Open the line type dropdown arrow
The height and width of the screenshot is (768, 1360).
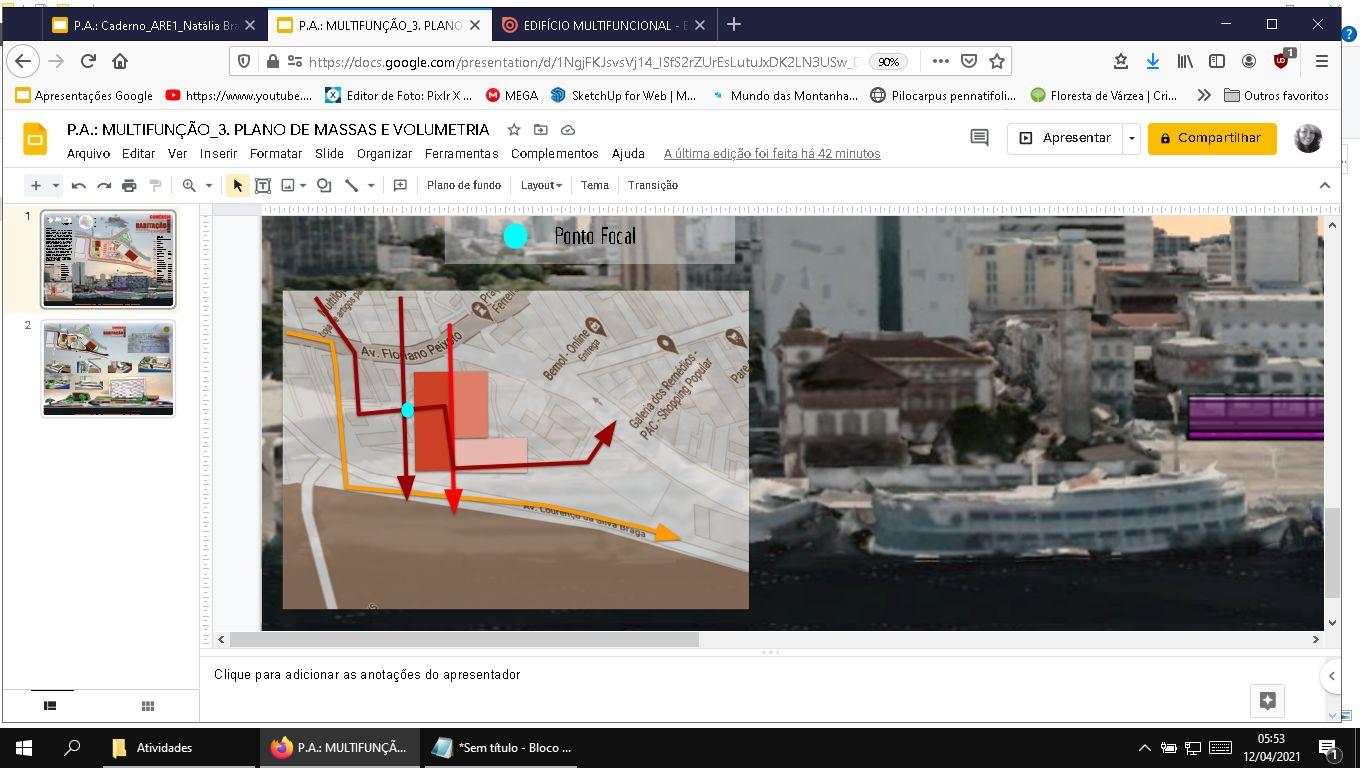(371, 185)
